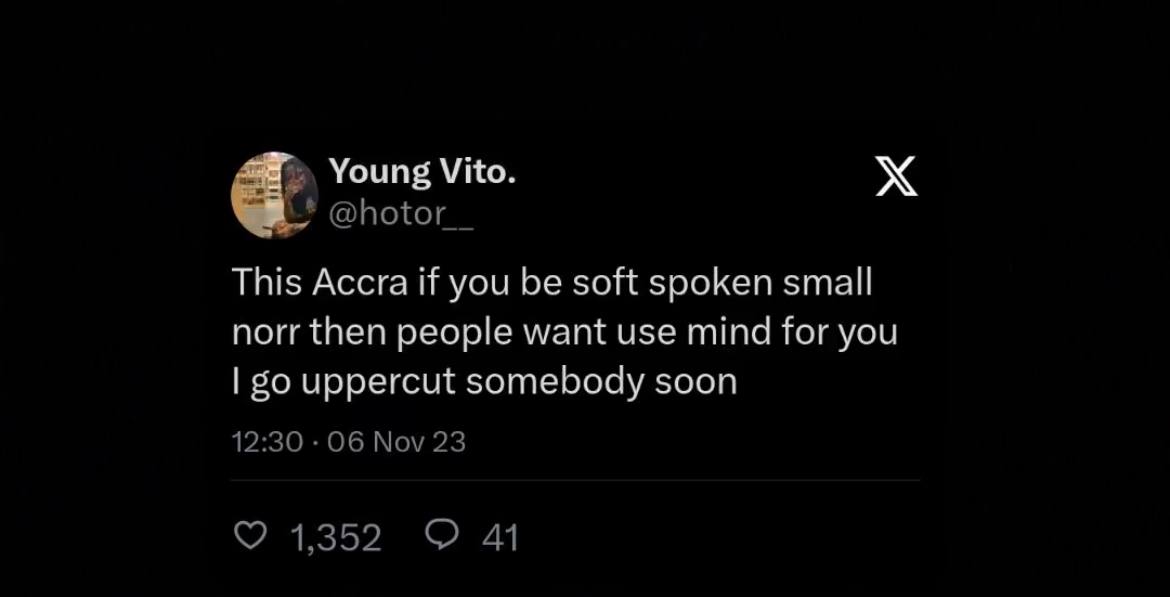This screenshot has width=1170, height=597.
Task: Open the @hotor__ handle link
Action: coord(401,215)
